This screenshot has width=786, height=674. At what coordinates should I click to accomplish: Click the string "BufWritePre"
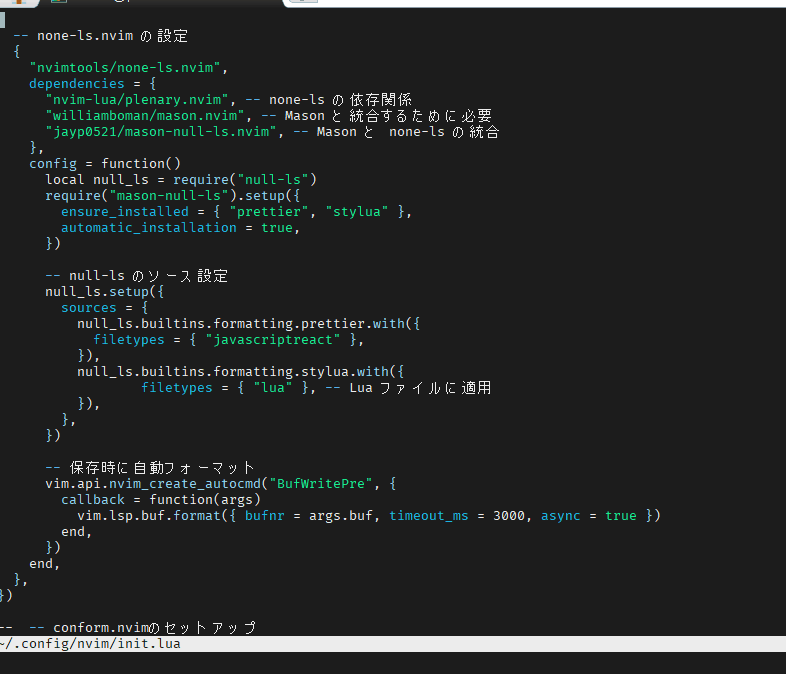click(x=321, y=484)
